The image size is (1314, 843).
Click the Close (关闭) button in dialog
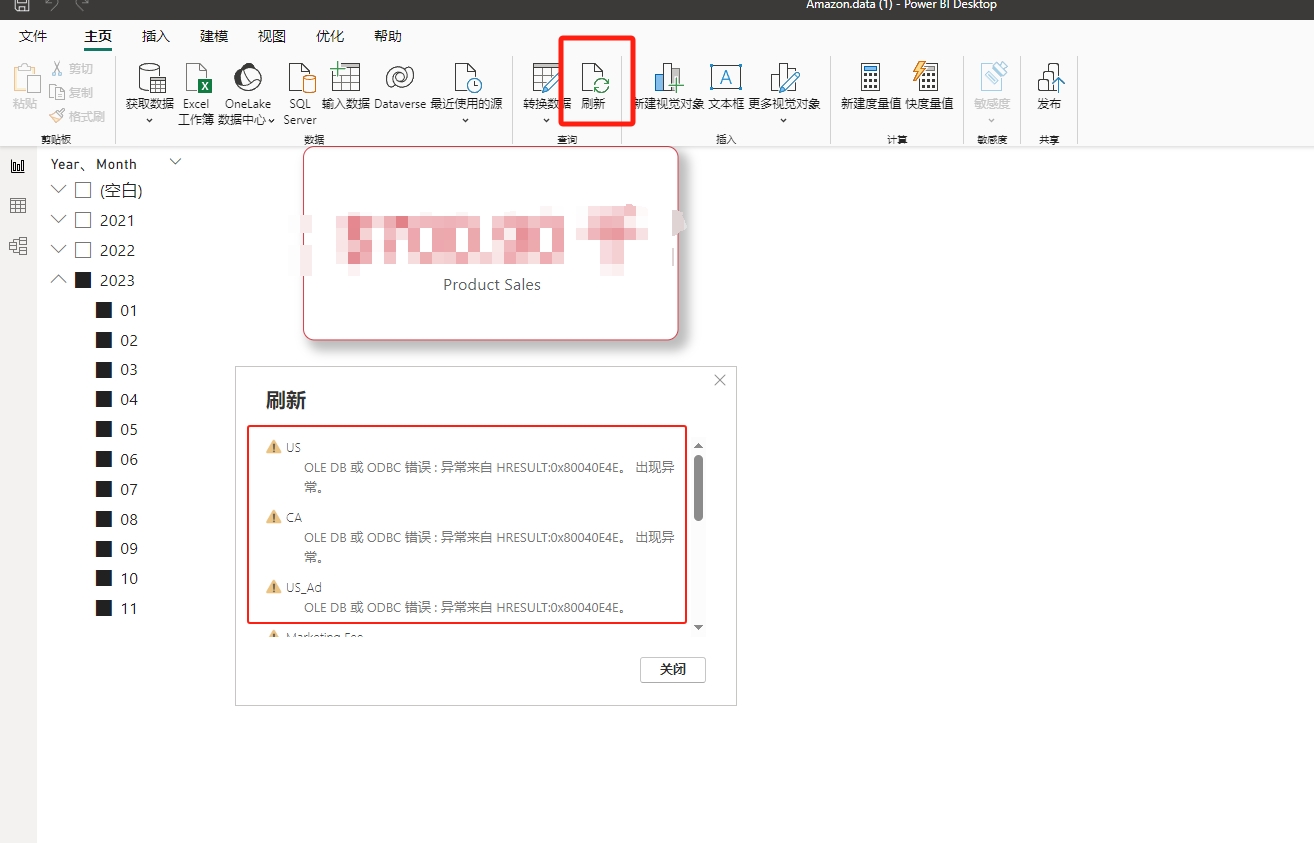[x=672, y=670]
